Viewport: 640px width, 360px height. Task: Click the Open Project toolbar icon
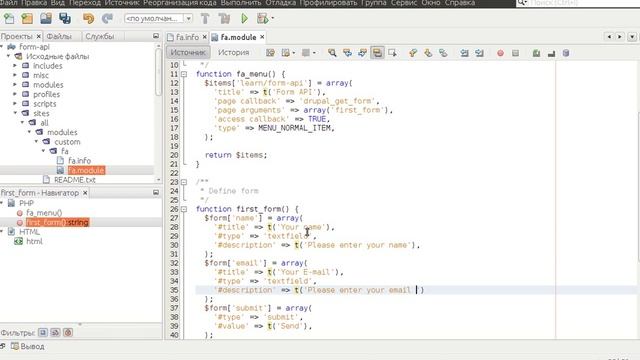click(x=46, y=18)
